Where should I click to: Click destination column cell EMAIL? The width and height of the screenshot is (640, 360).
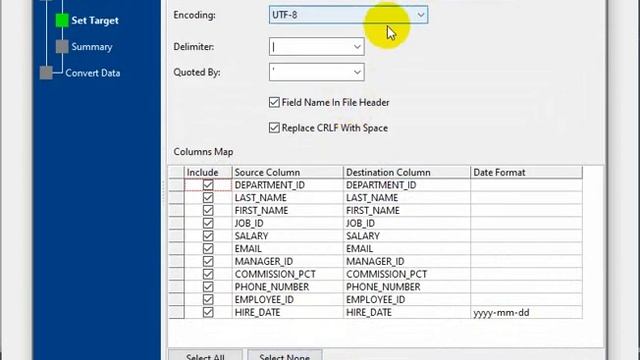(407, 249)
